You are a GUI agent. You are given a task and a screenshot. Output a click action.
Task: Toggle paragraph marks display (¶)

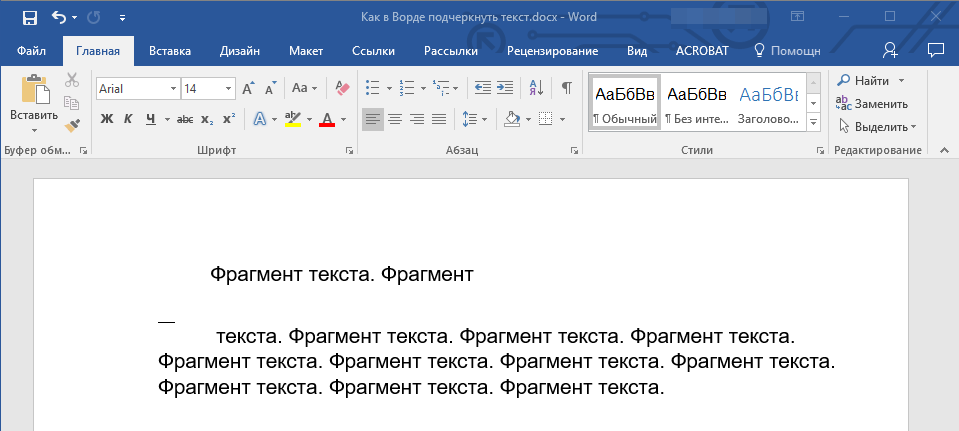(566, 88)
